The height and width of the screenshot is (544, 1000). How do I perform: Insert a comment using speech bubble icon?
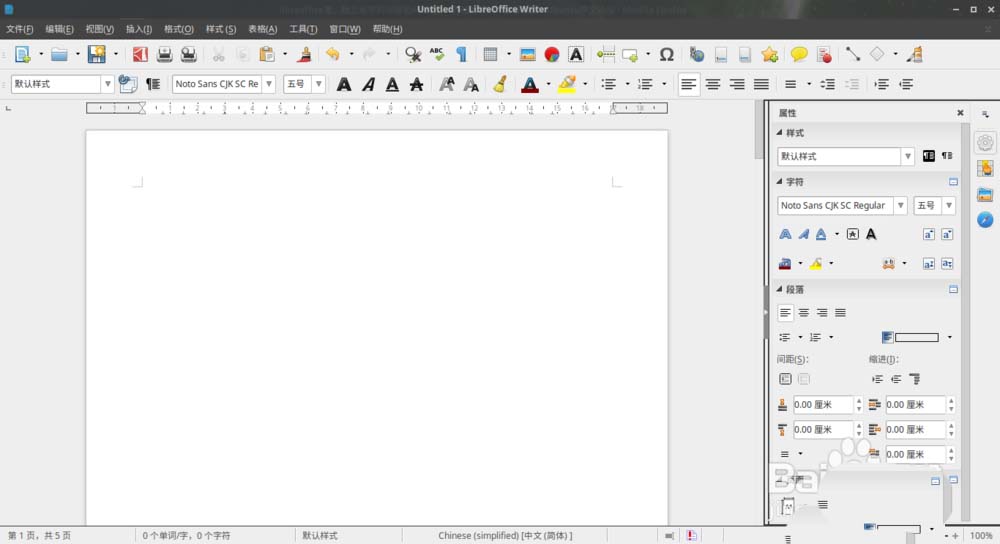(x=799, y=54)
